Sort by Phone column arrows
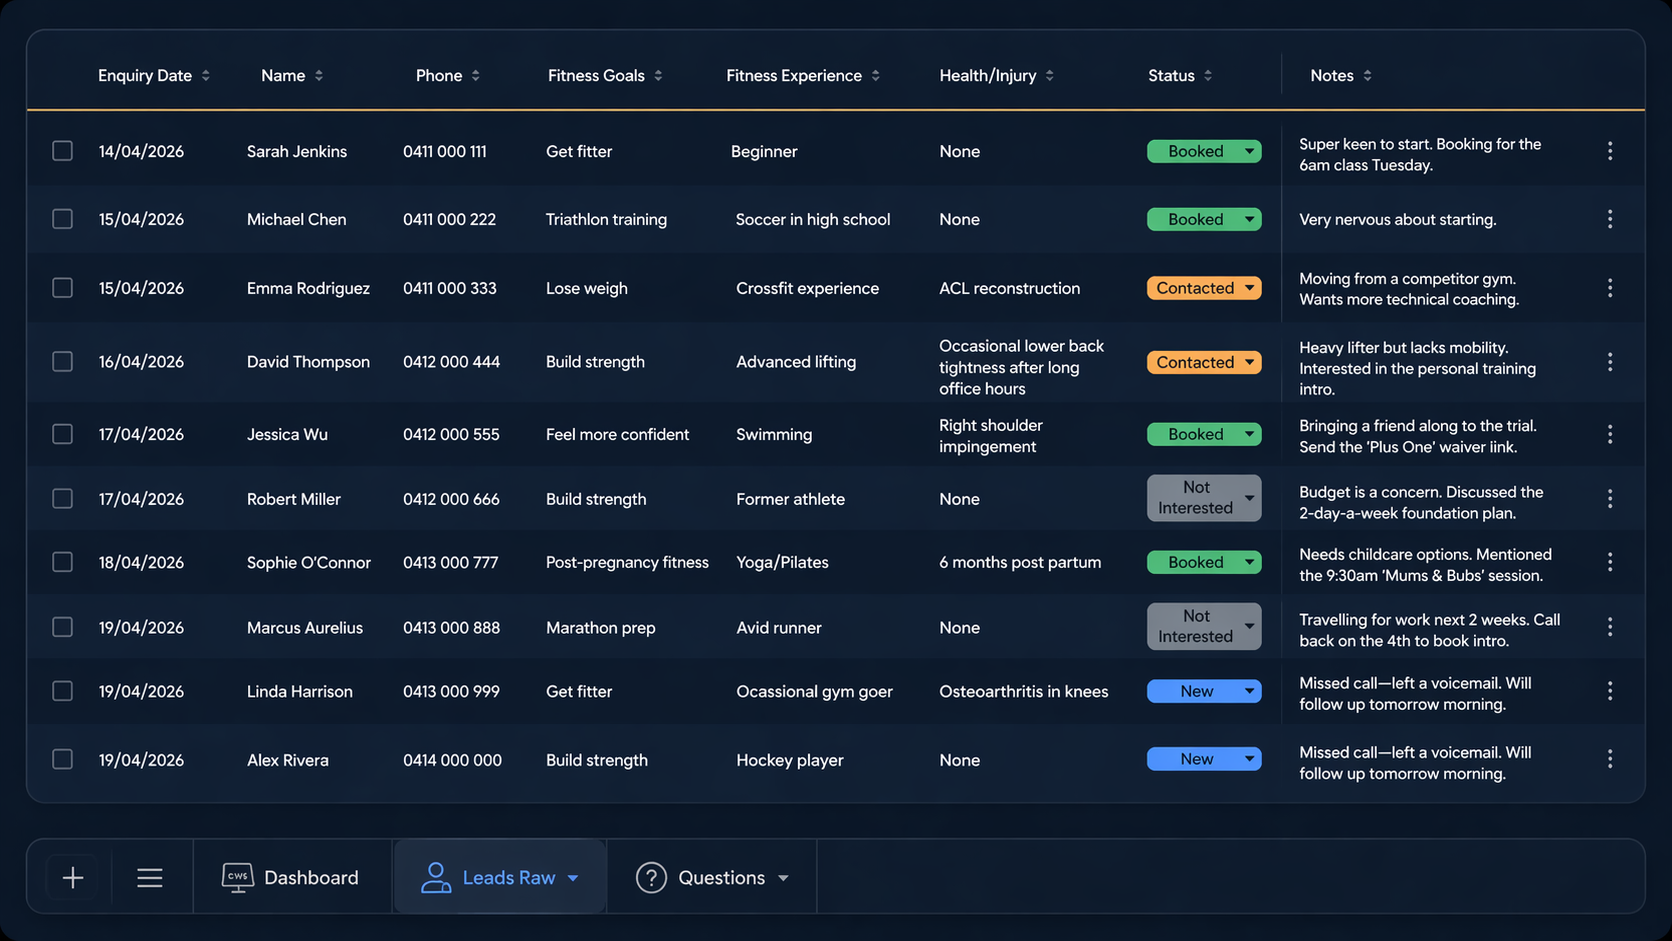This screenshot has height=941, width=1672. click(476, 76)
